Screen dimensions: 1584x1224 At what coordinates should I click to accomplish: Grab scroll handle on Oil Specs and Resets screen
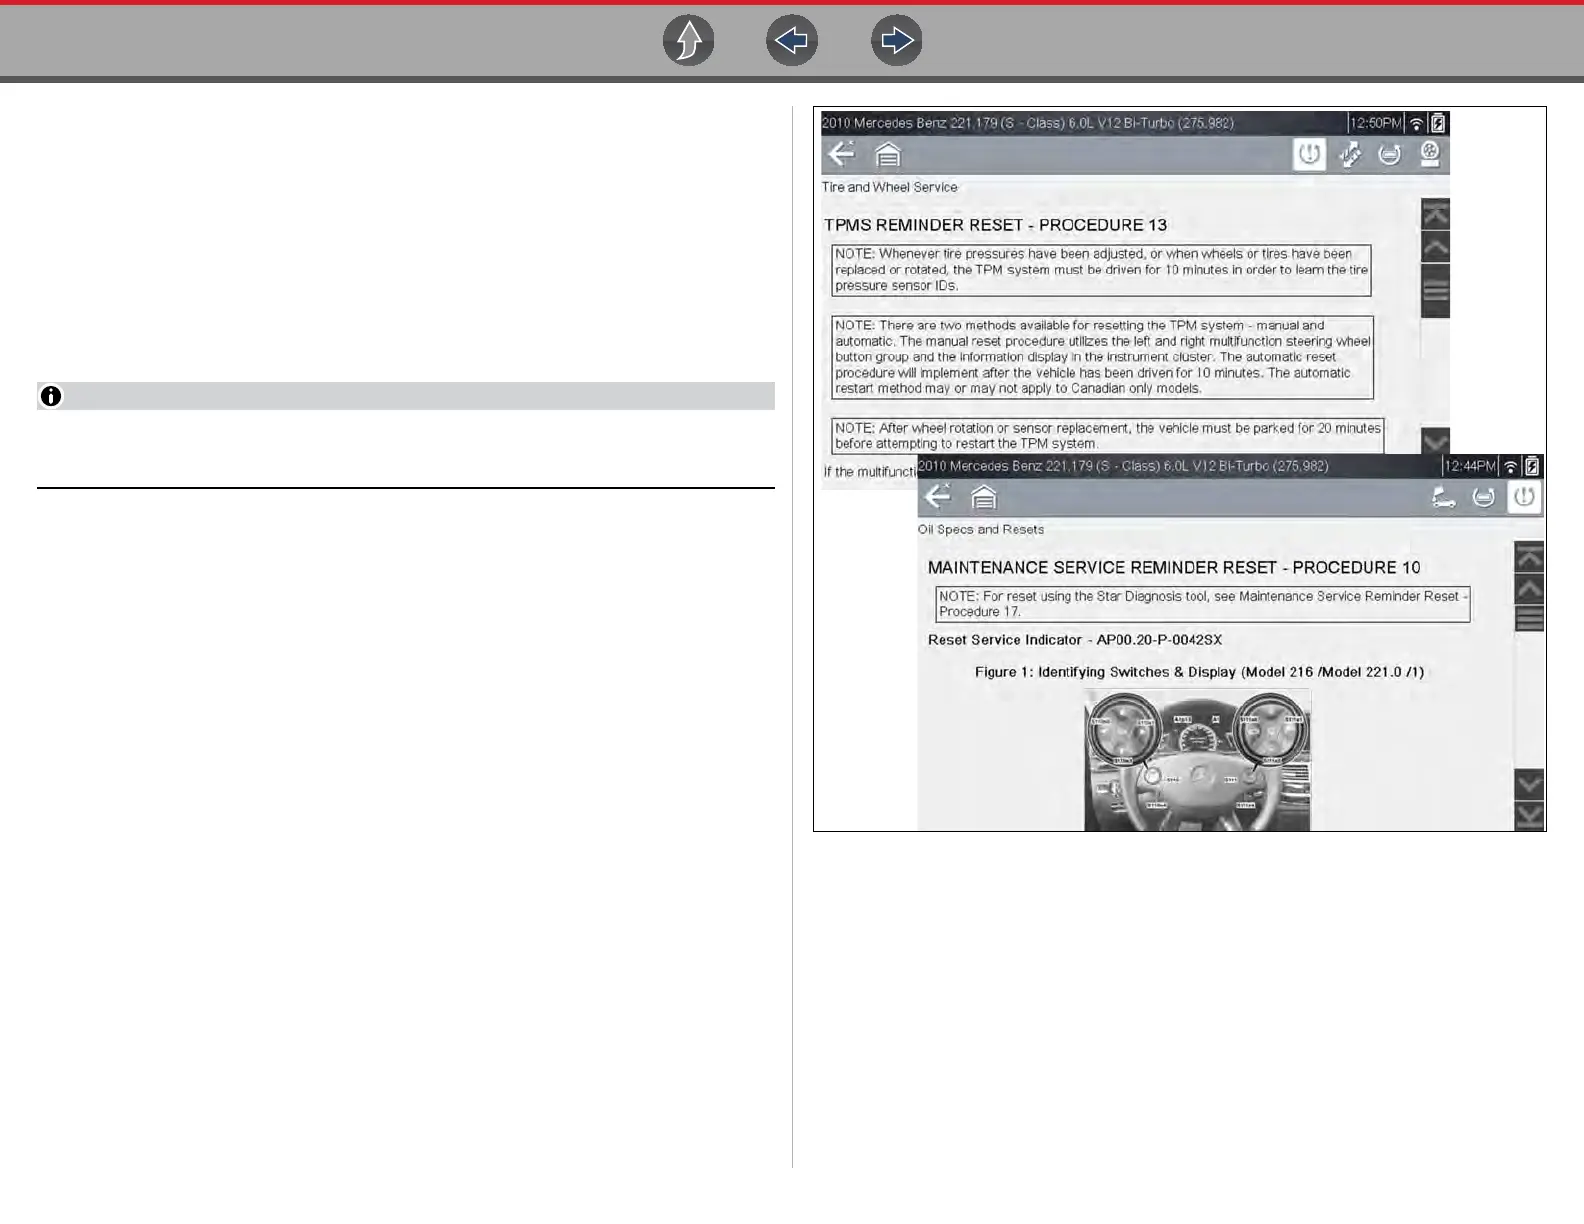coord(1530,620)
